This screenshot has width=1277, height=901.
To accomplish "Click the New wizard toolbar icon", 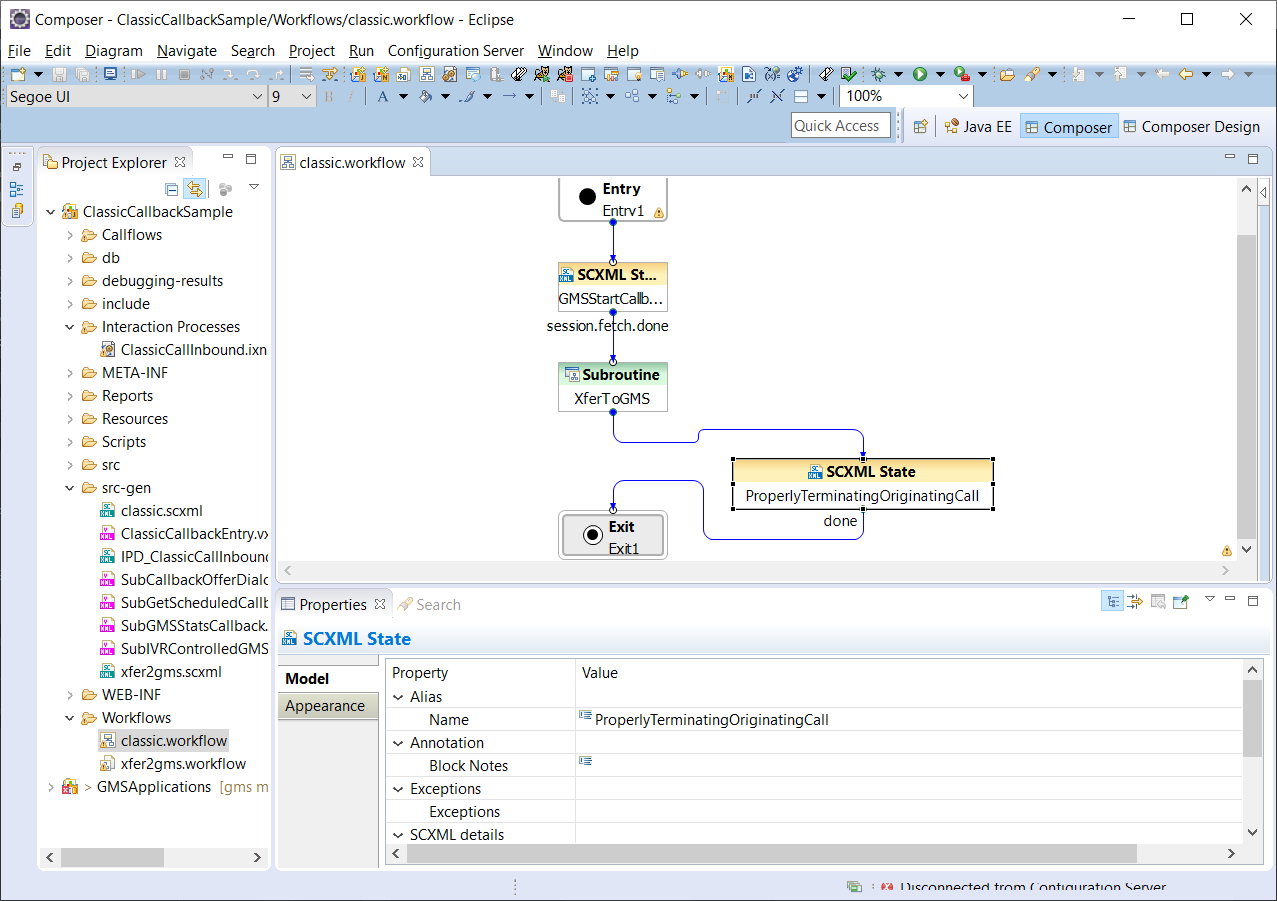I will click(18, 74).
